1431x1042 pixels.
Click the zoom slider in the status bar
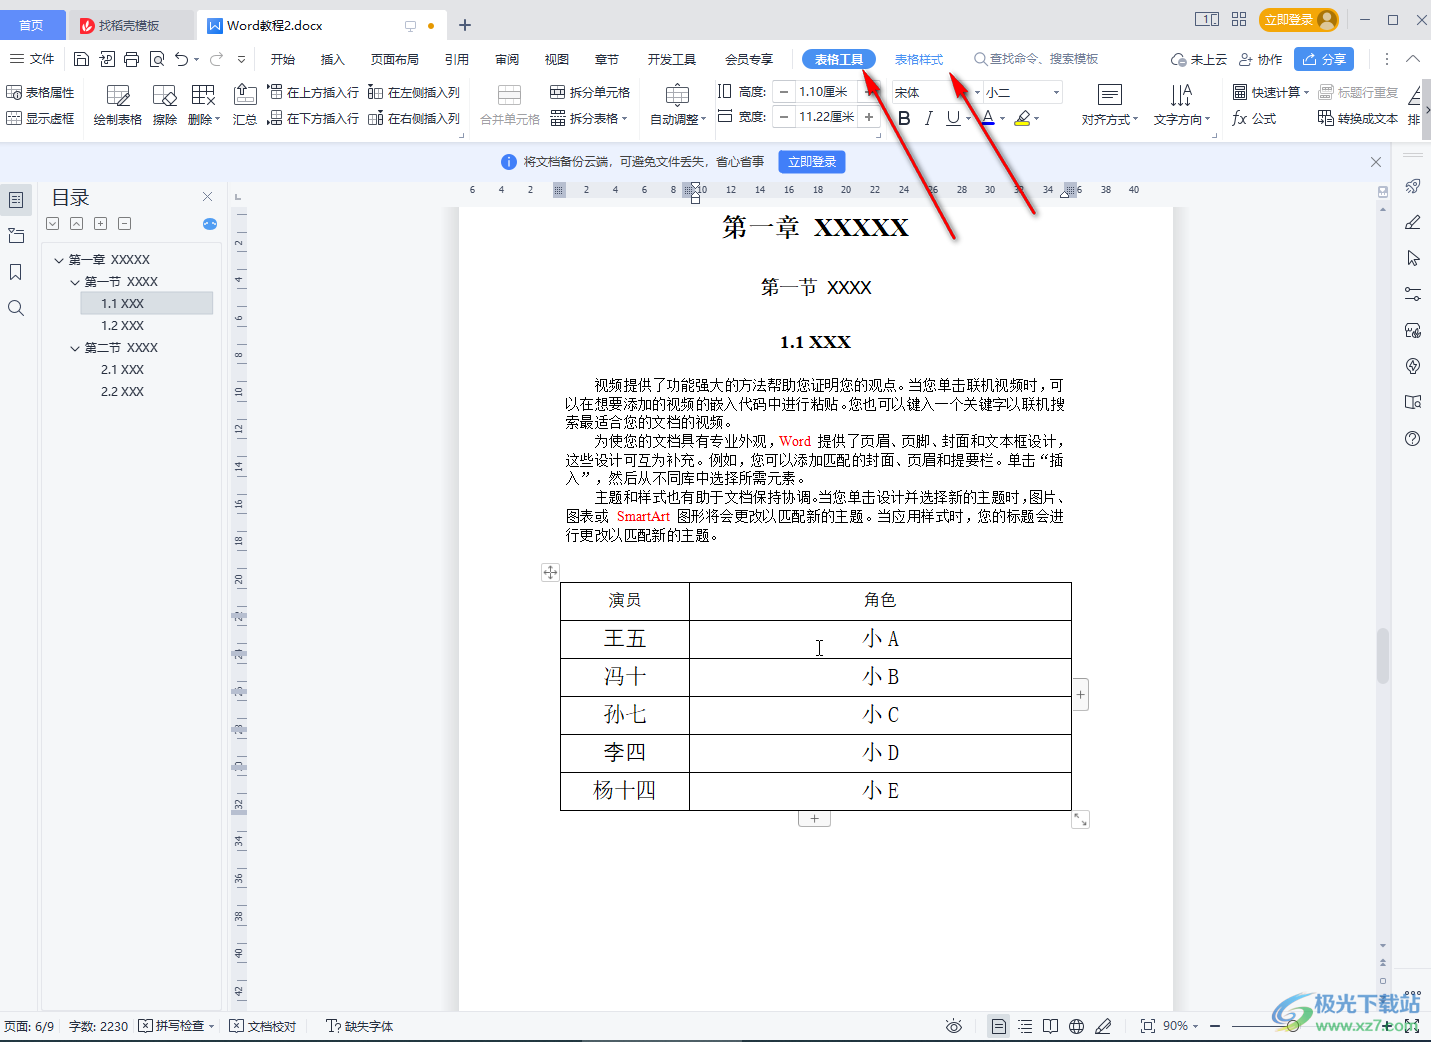[x=1292, y=1026]
